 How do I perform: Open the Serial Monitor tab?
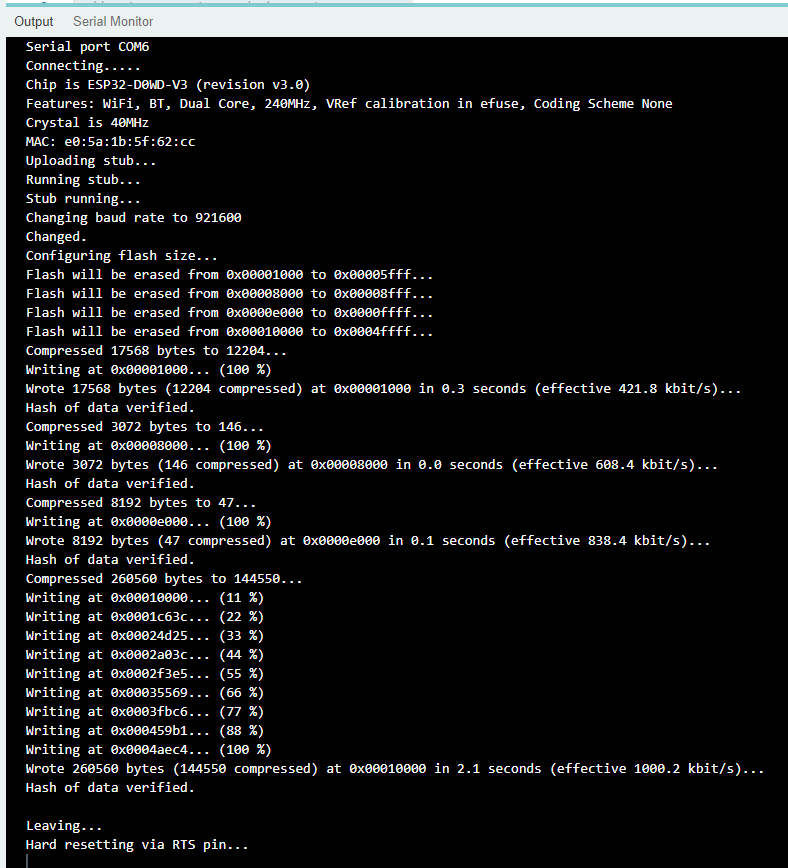113,22
